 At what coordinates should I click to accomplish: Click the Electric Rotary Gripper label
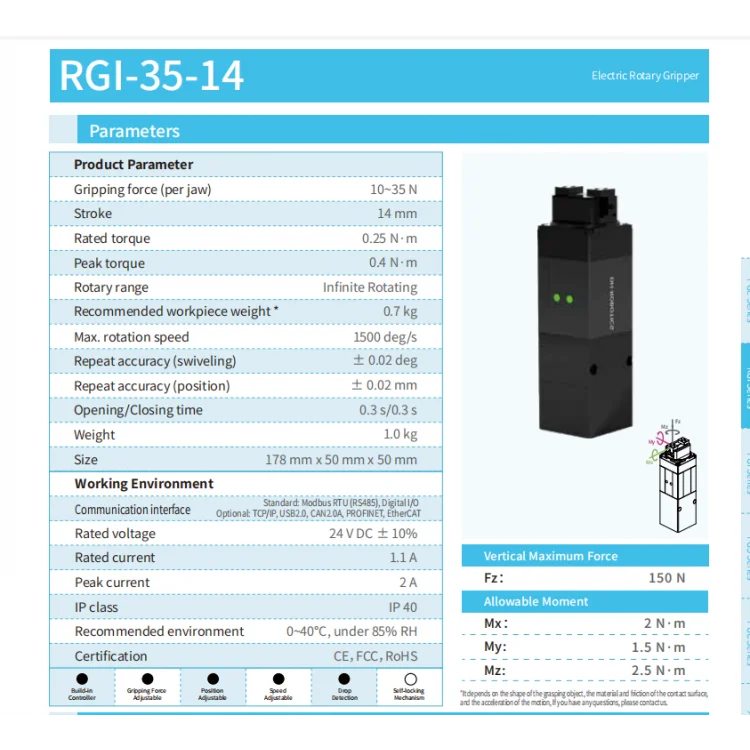pos(644,76)
